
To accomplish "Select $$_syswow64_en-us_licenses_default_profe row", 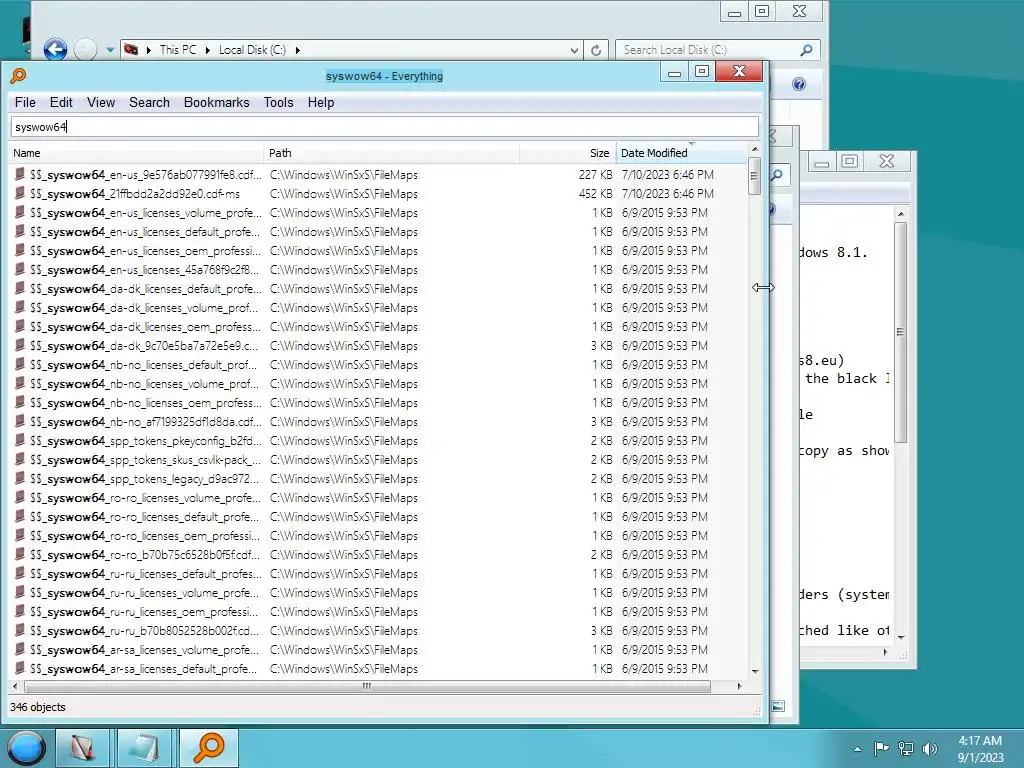I will [x=379, y=231].
